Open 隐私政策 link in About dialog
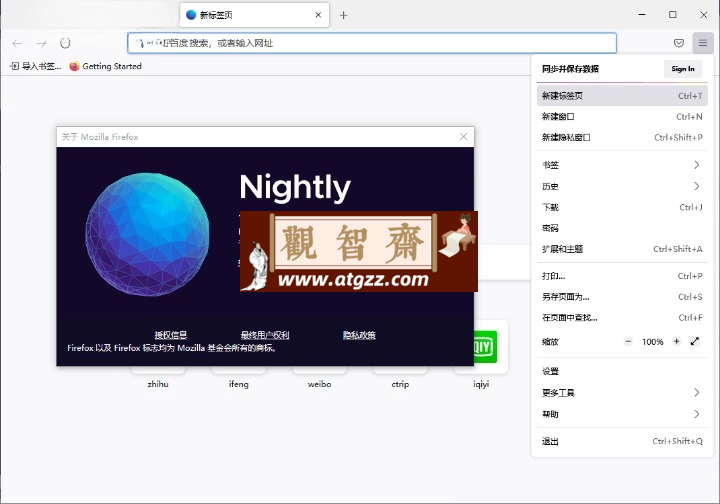The height and width of the screenshot is (504, 720). 359,335
